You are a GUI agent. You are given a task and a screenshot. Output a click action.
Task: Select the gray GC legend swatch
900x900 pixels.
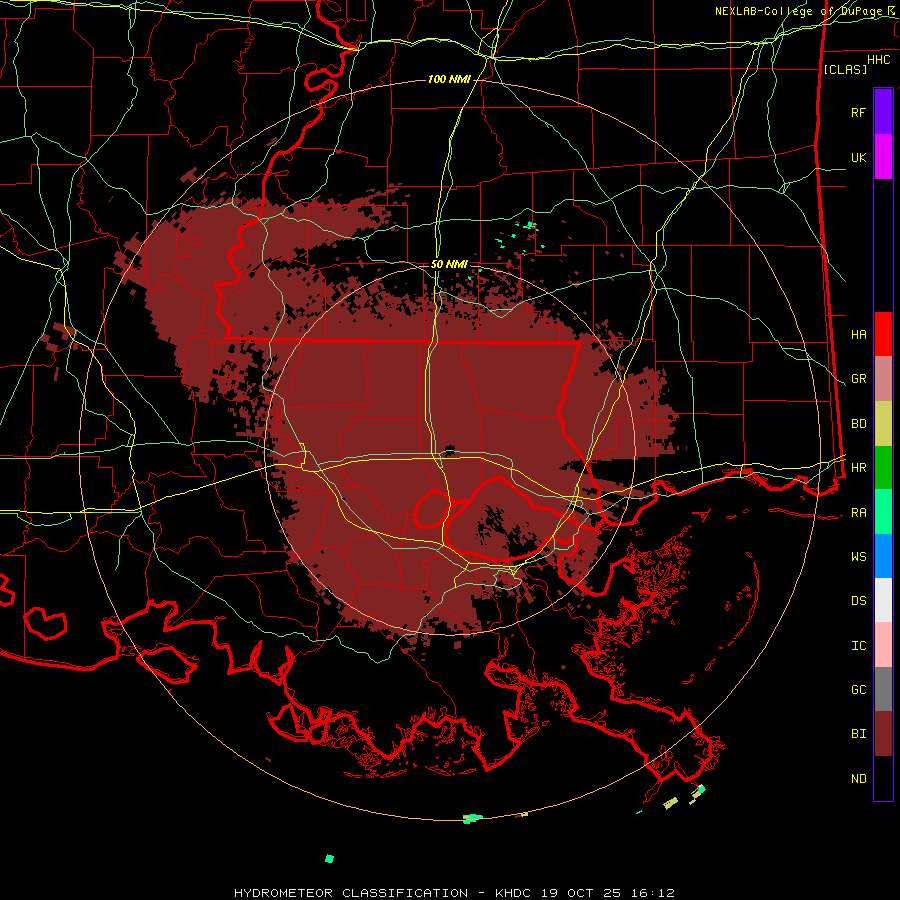click(x=883, y=689)
